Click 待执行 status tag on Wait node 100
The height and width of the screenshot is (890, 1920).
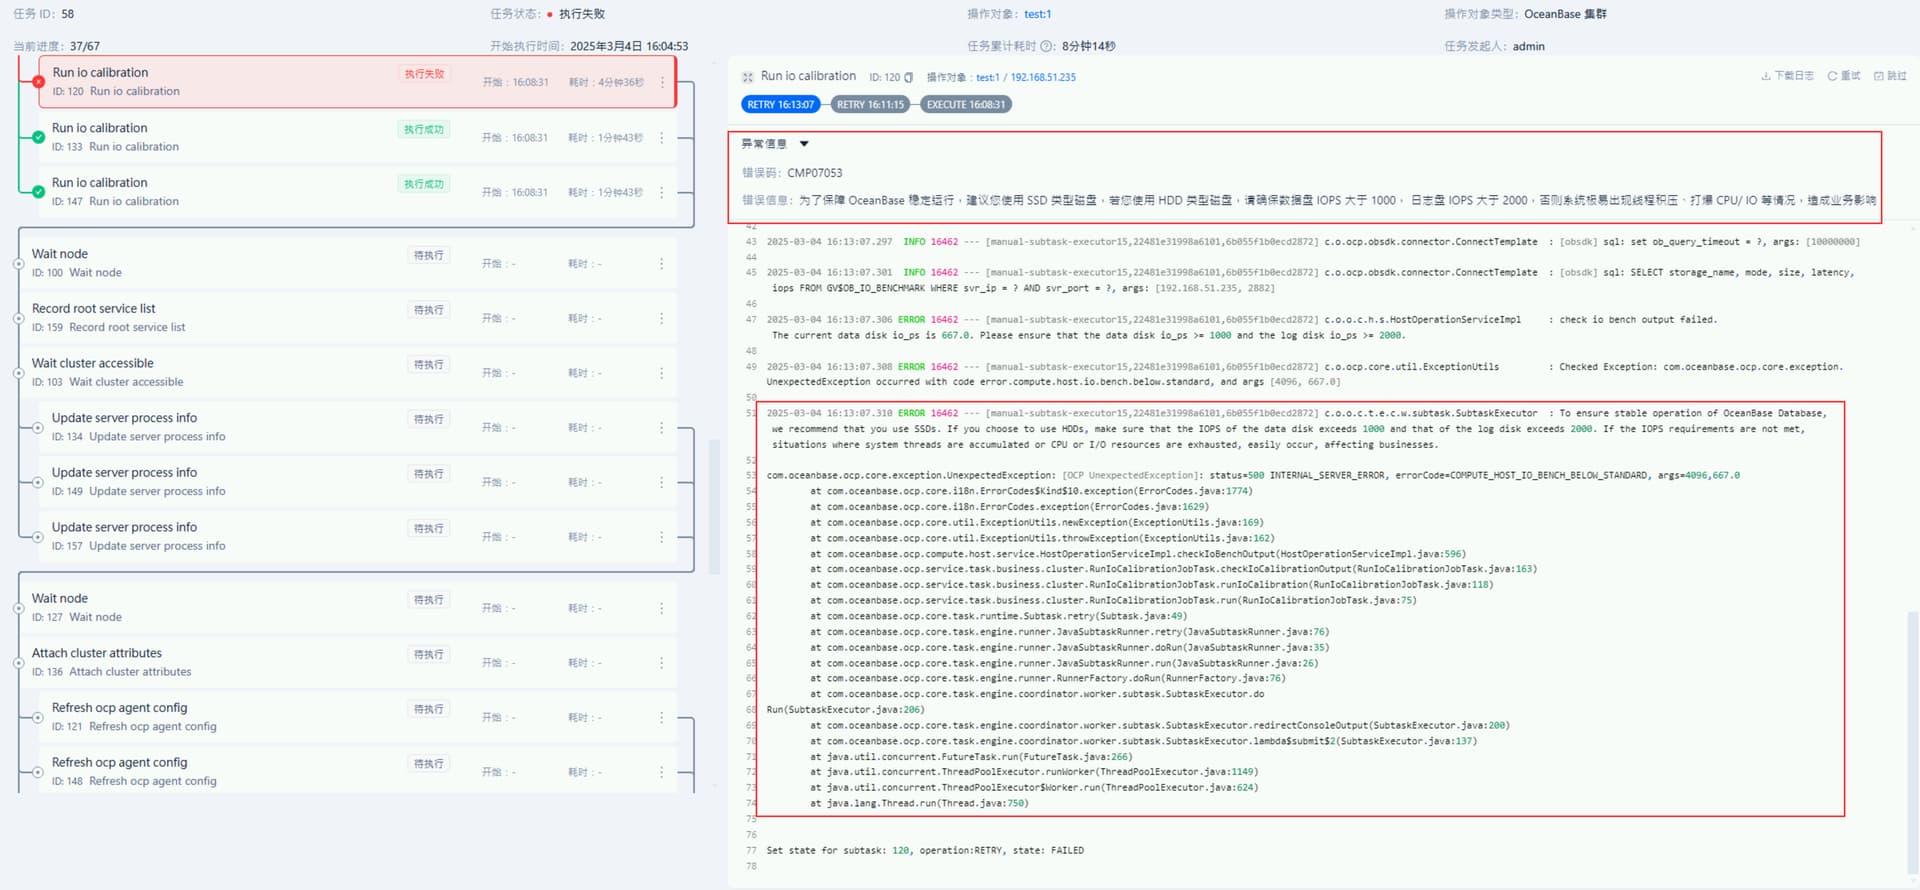(429, 255)
